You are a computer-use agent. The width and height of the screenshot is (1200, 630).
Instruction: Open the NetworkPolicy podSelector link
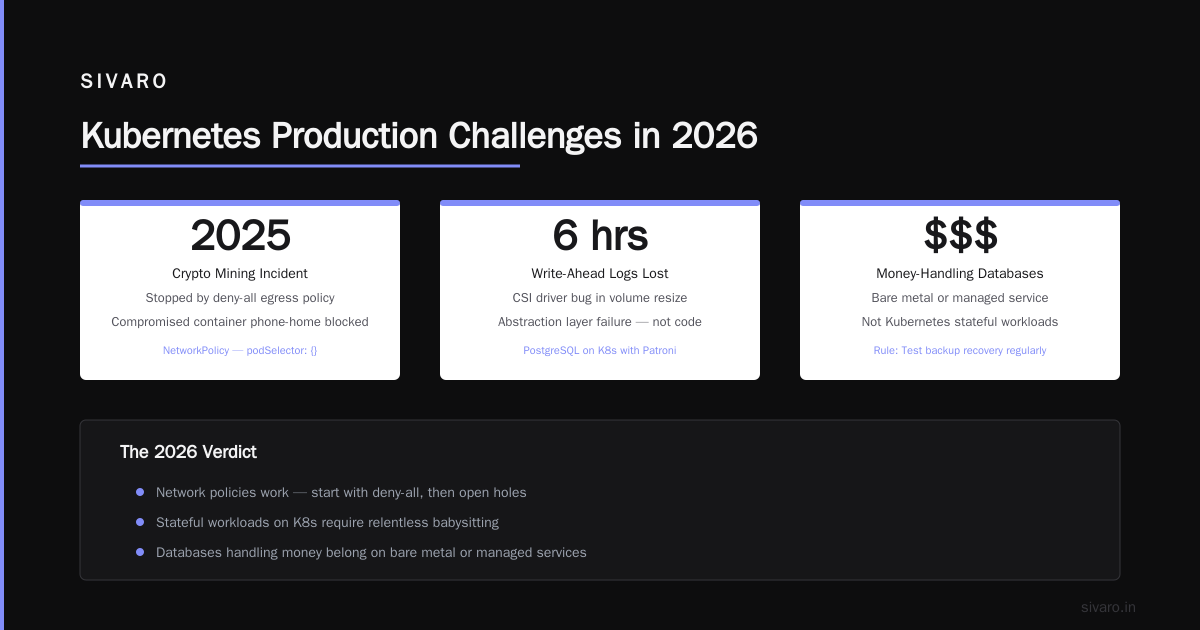[240, 351]
